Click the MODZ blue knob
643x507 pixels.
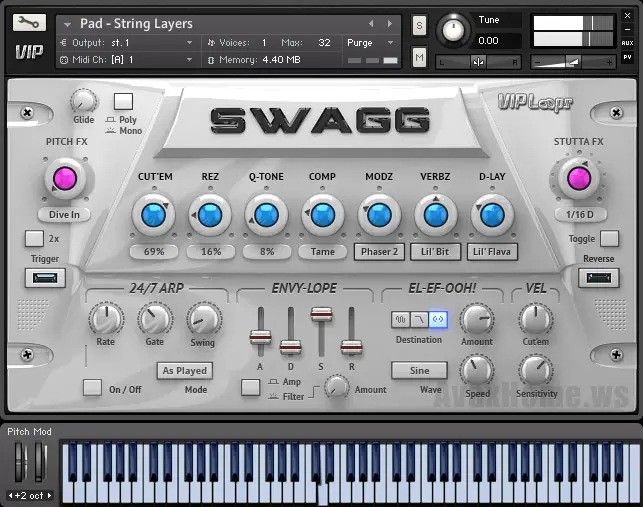tap(379, 215)
